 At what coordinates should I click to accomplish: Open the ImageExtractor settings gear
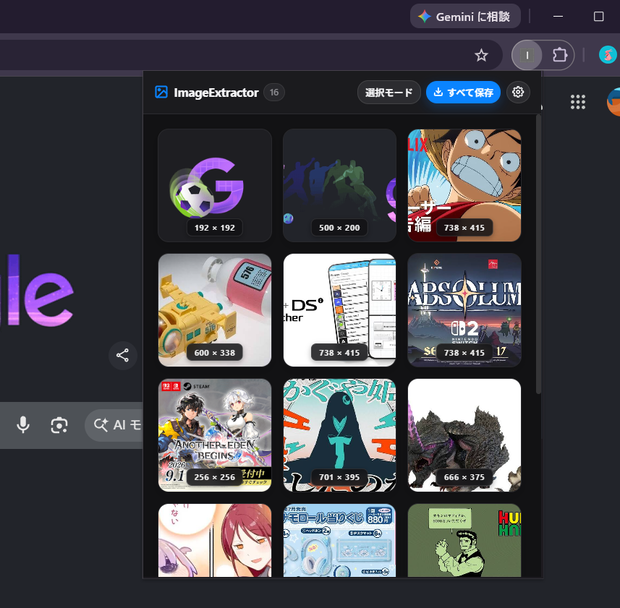518,92
